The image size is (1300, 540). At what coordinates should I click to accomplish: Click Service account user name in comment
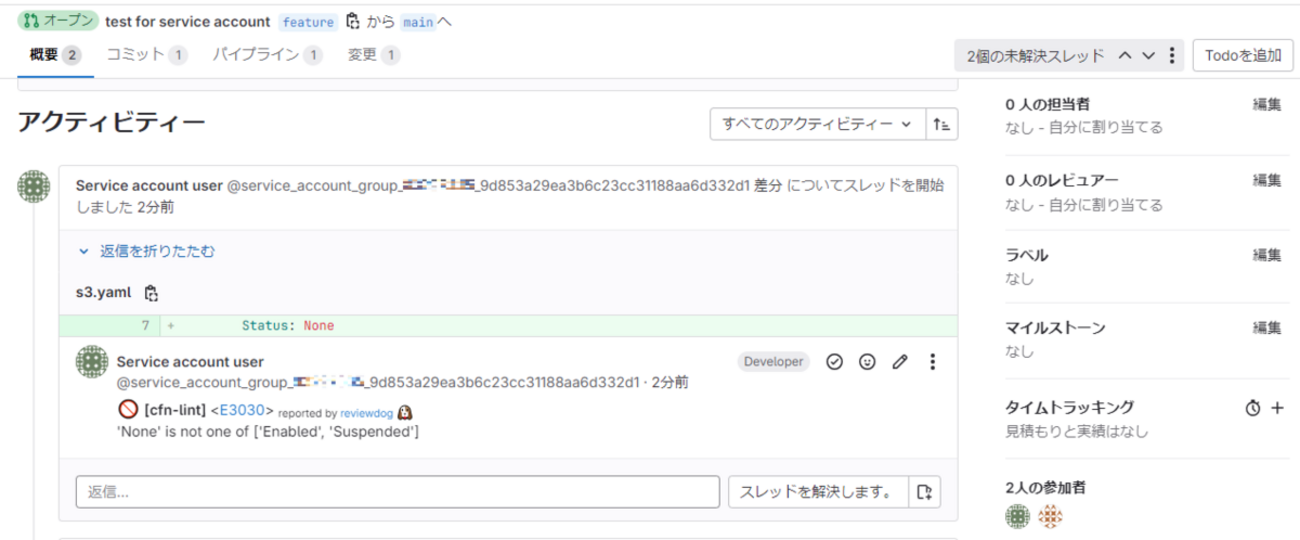(x=190, y=362)
